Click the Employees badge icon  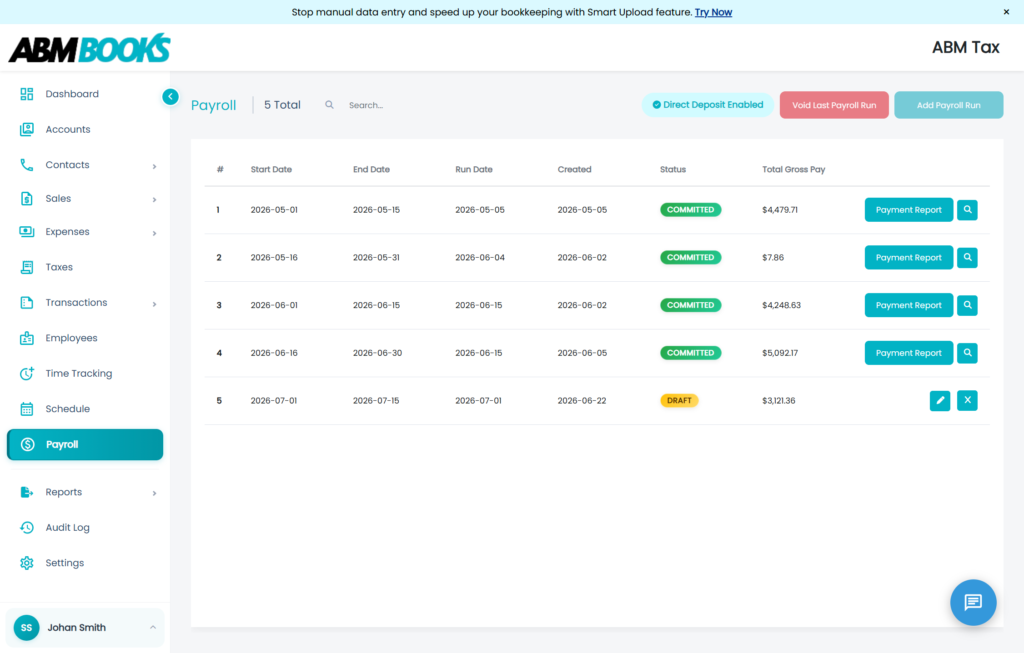27,338
